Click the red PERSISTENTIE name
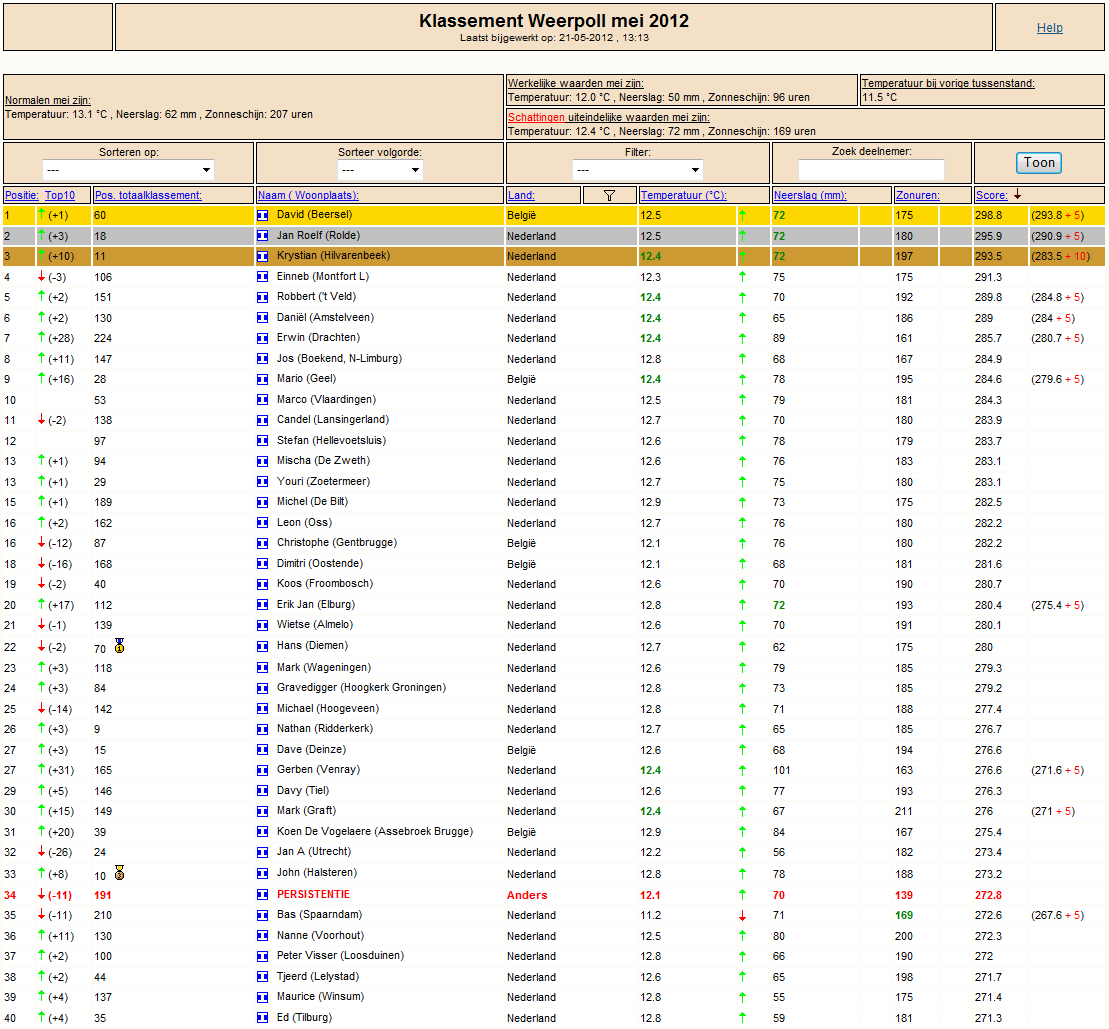This screenshot has height=1029, width=1109. tap(313, 895)
